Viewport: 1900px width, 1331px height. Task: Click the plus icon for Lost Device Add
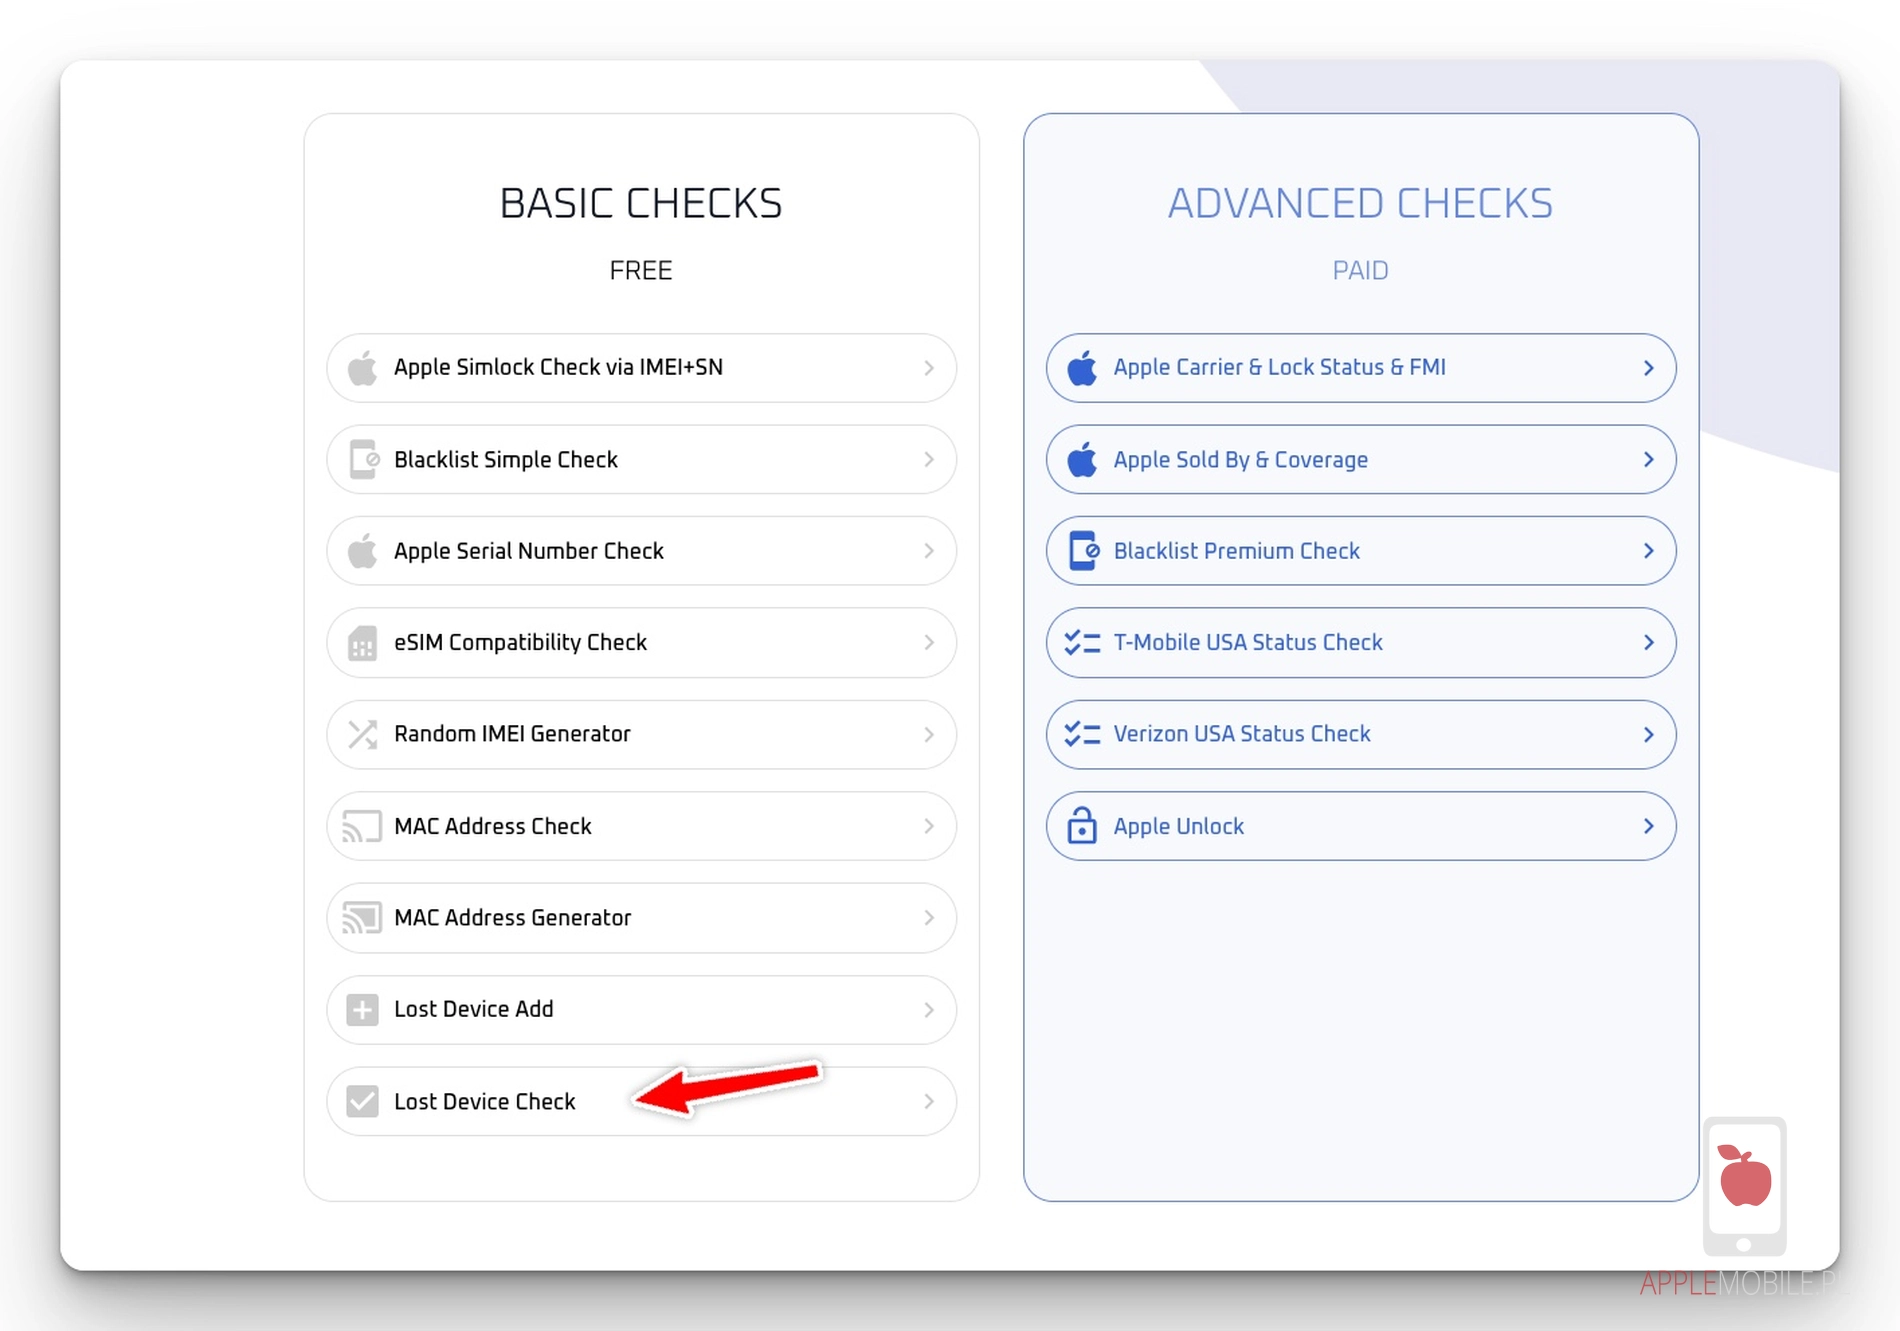tap(363, 1010)
